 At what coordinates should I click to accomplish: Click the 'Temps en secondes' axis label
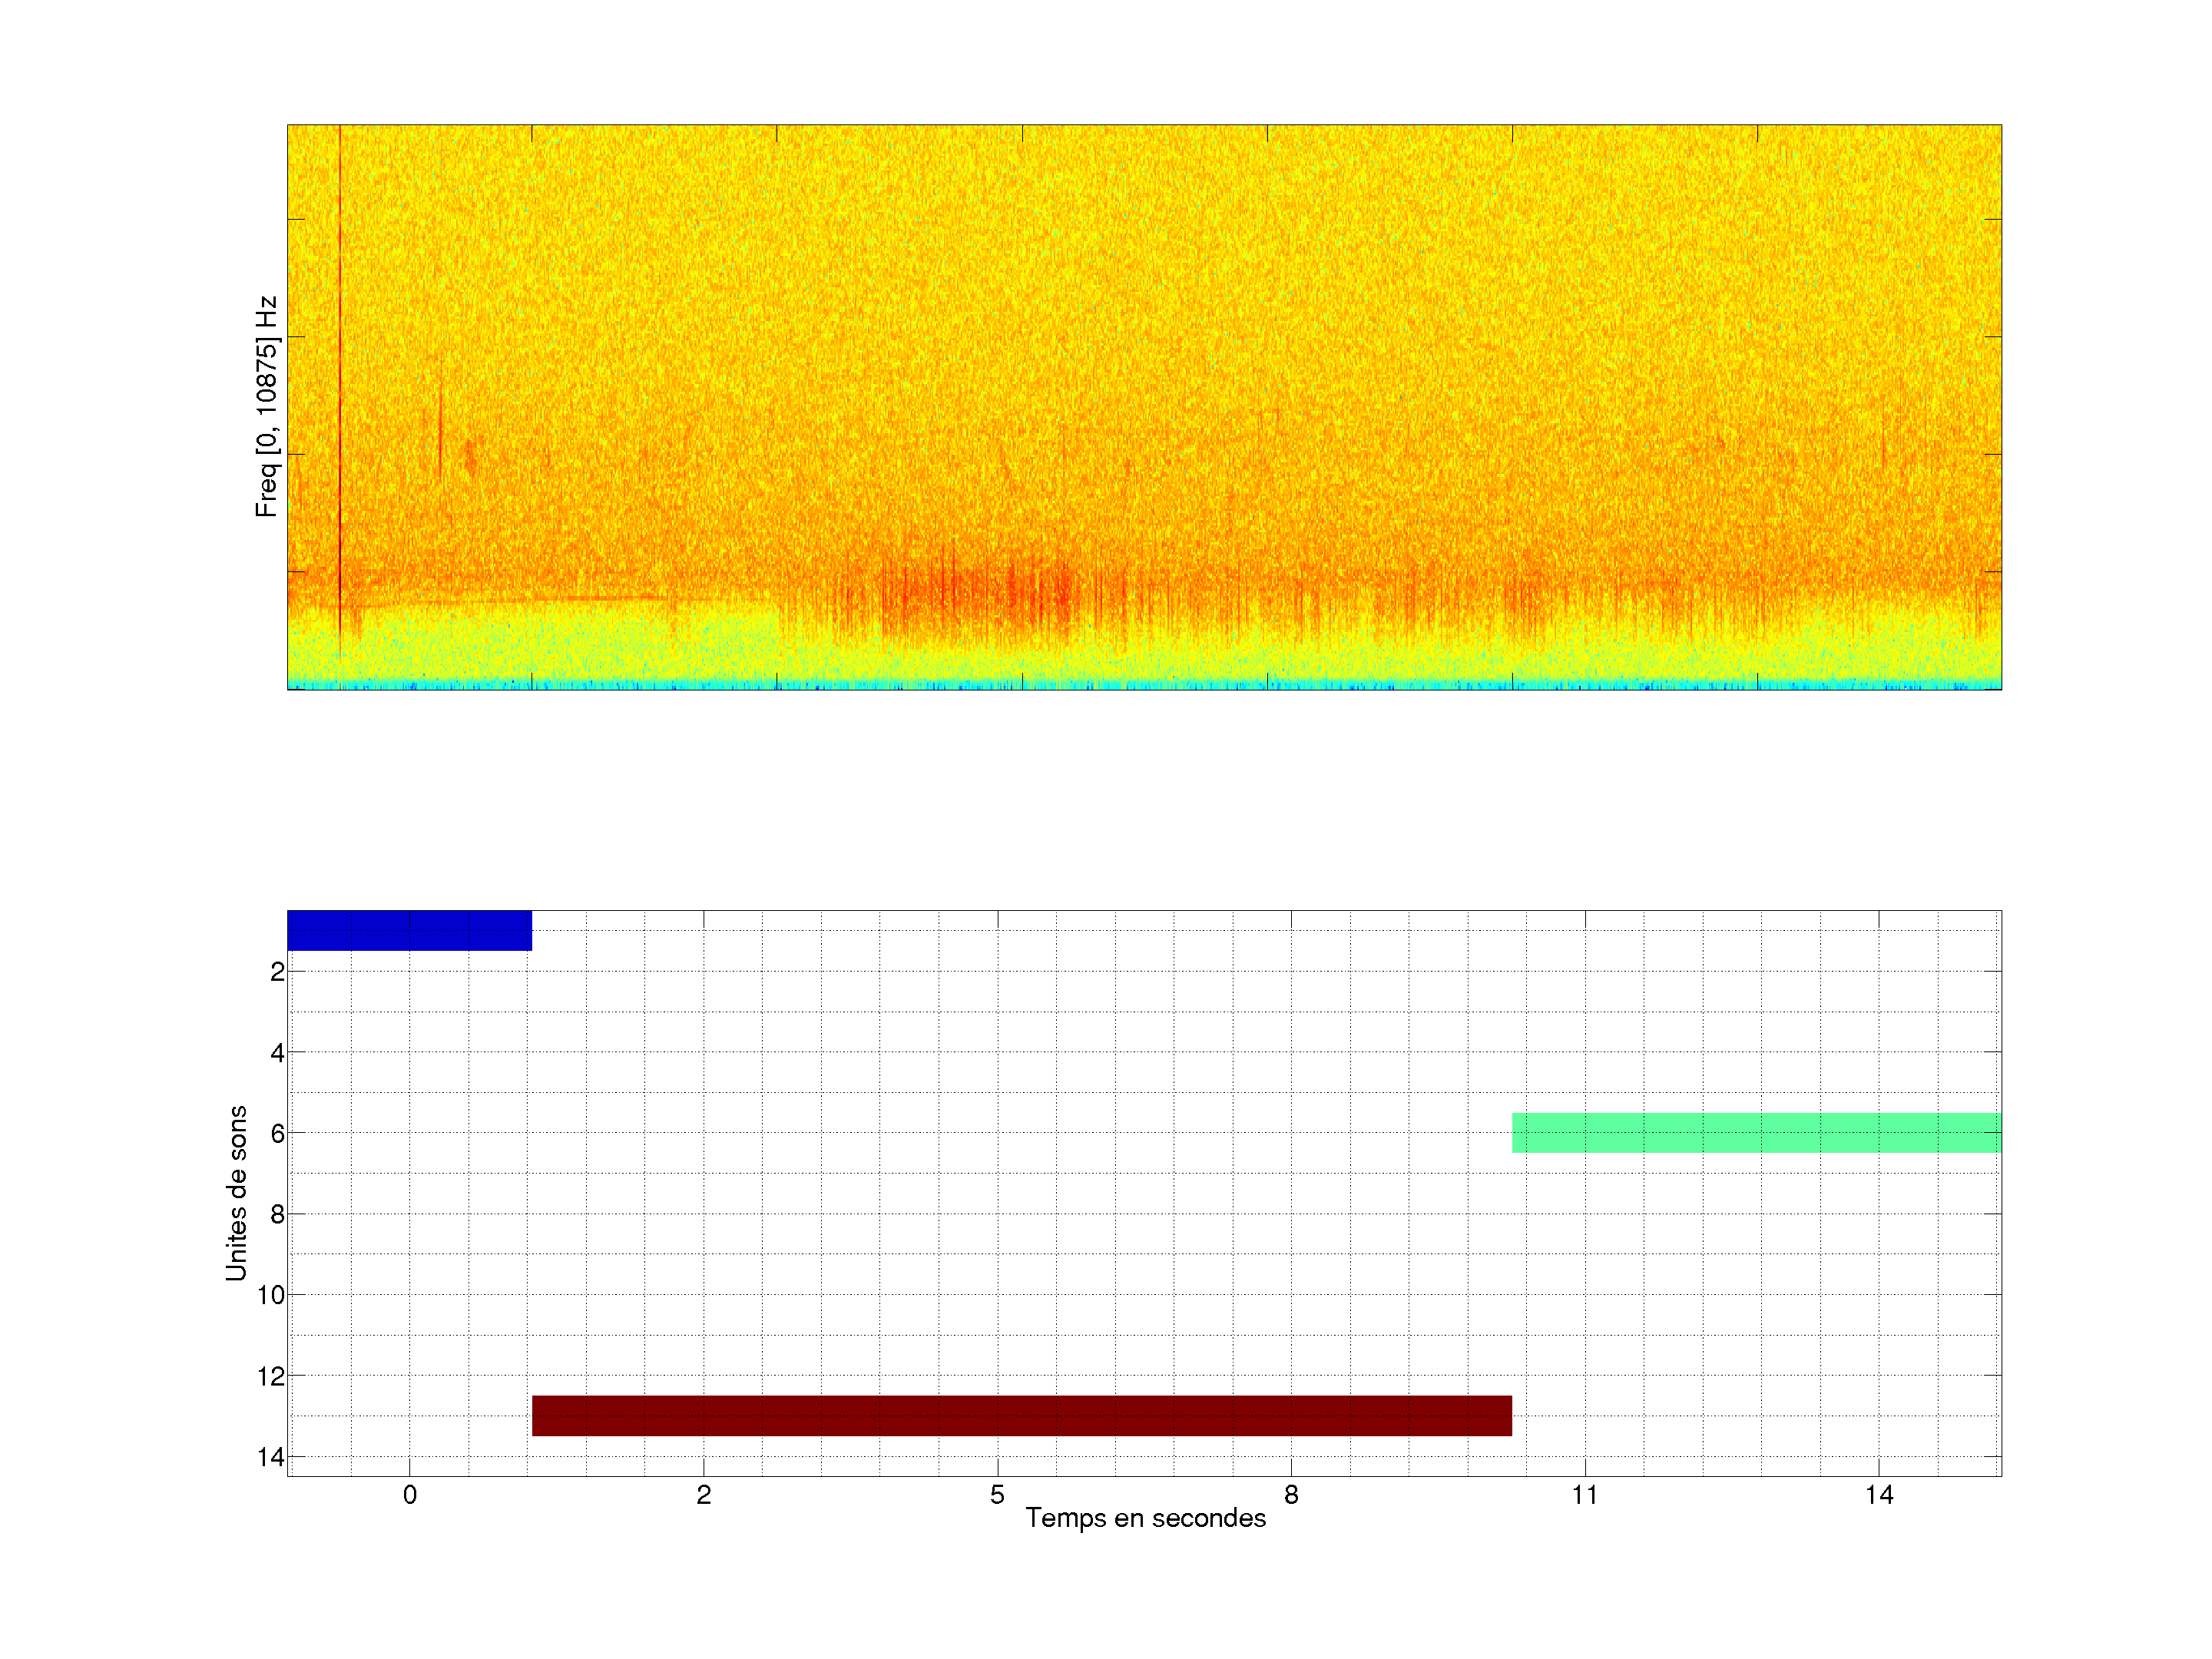[x=1145, y=1518]
